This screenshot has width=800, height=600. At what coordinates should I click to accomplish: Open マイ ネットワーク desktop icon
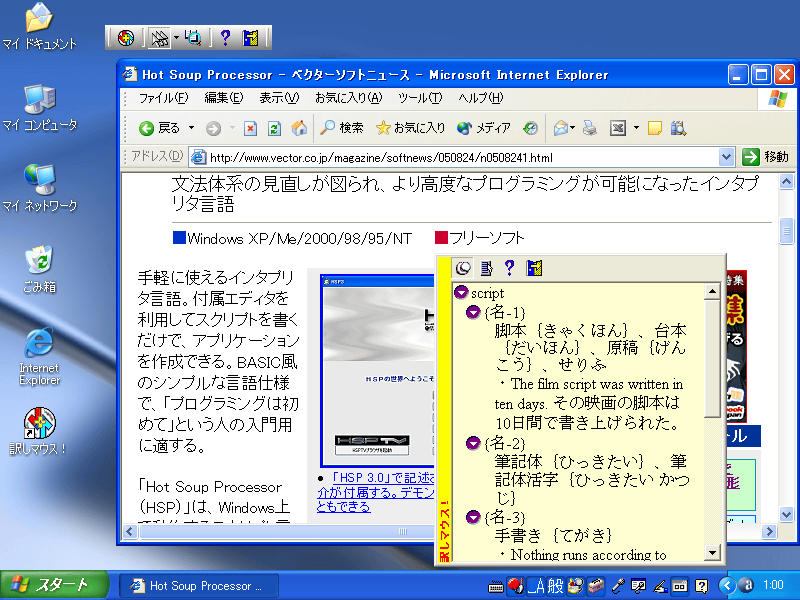pos(39,188)
